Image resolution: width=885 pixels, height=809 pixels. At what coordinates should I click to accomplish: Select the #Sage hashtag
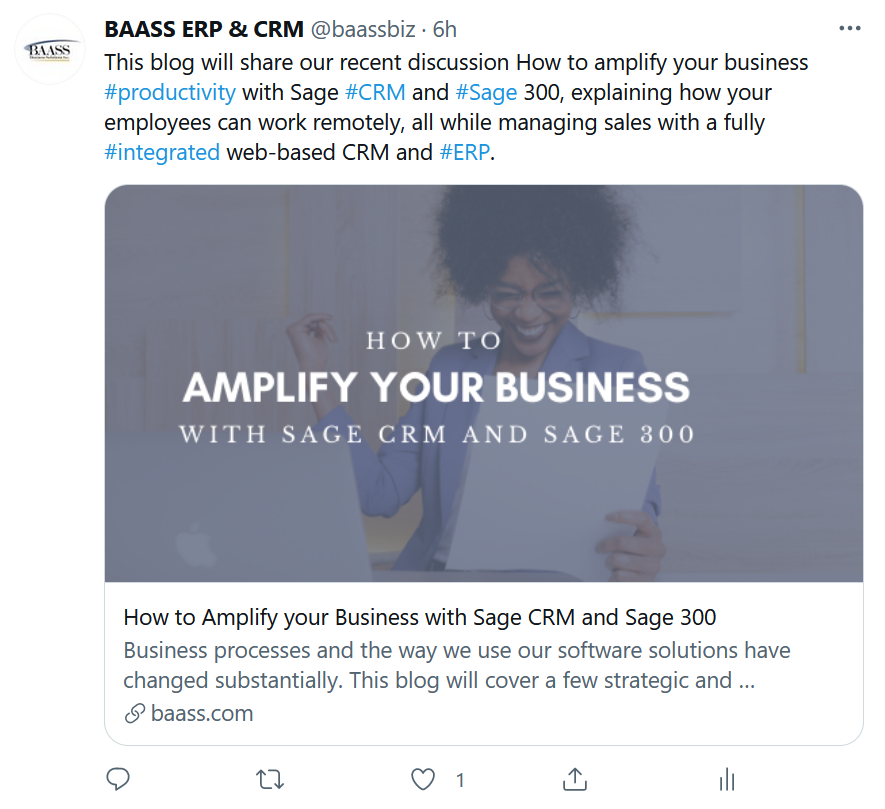coord(486,93)
